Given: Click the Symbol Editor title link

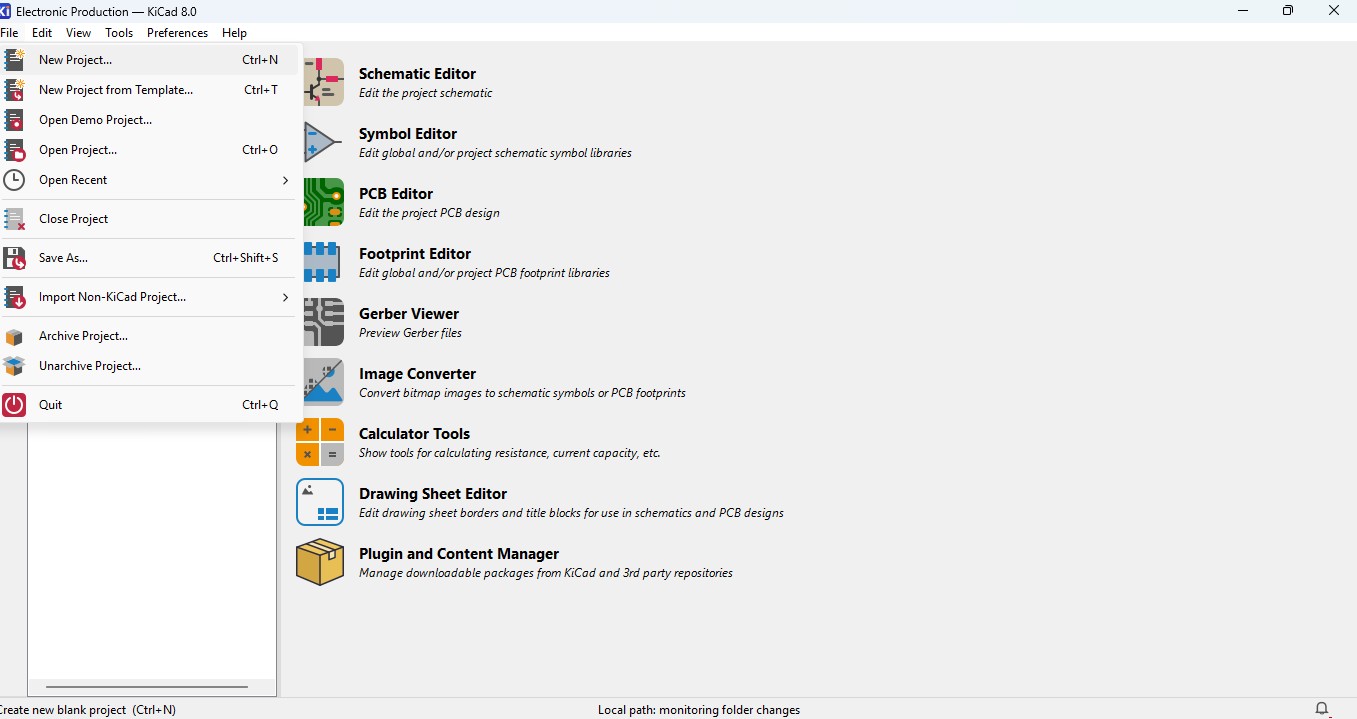Looking at the screenshot, I should coord(408,134).
